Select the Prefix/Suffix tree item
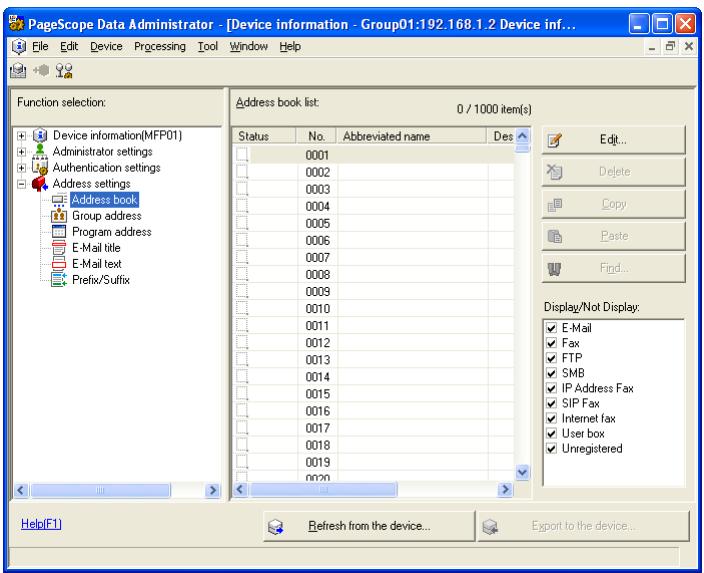This screenshot has height=573, width=704. [x=101, y=280]
